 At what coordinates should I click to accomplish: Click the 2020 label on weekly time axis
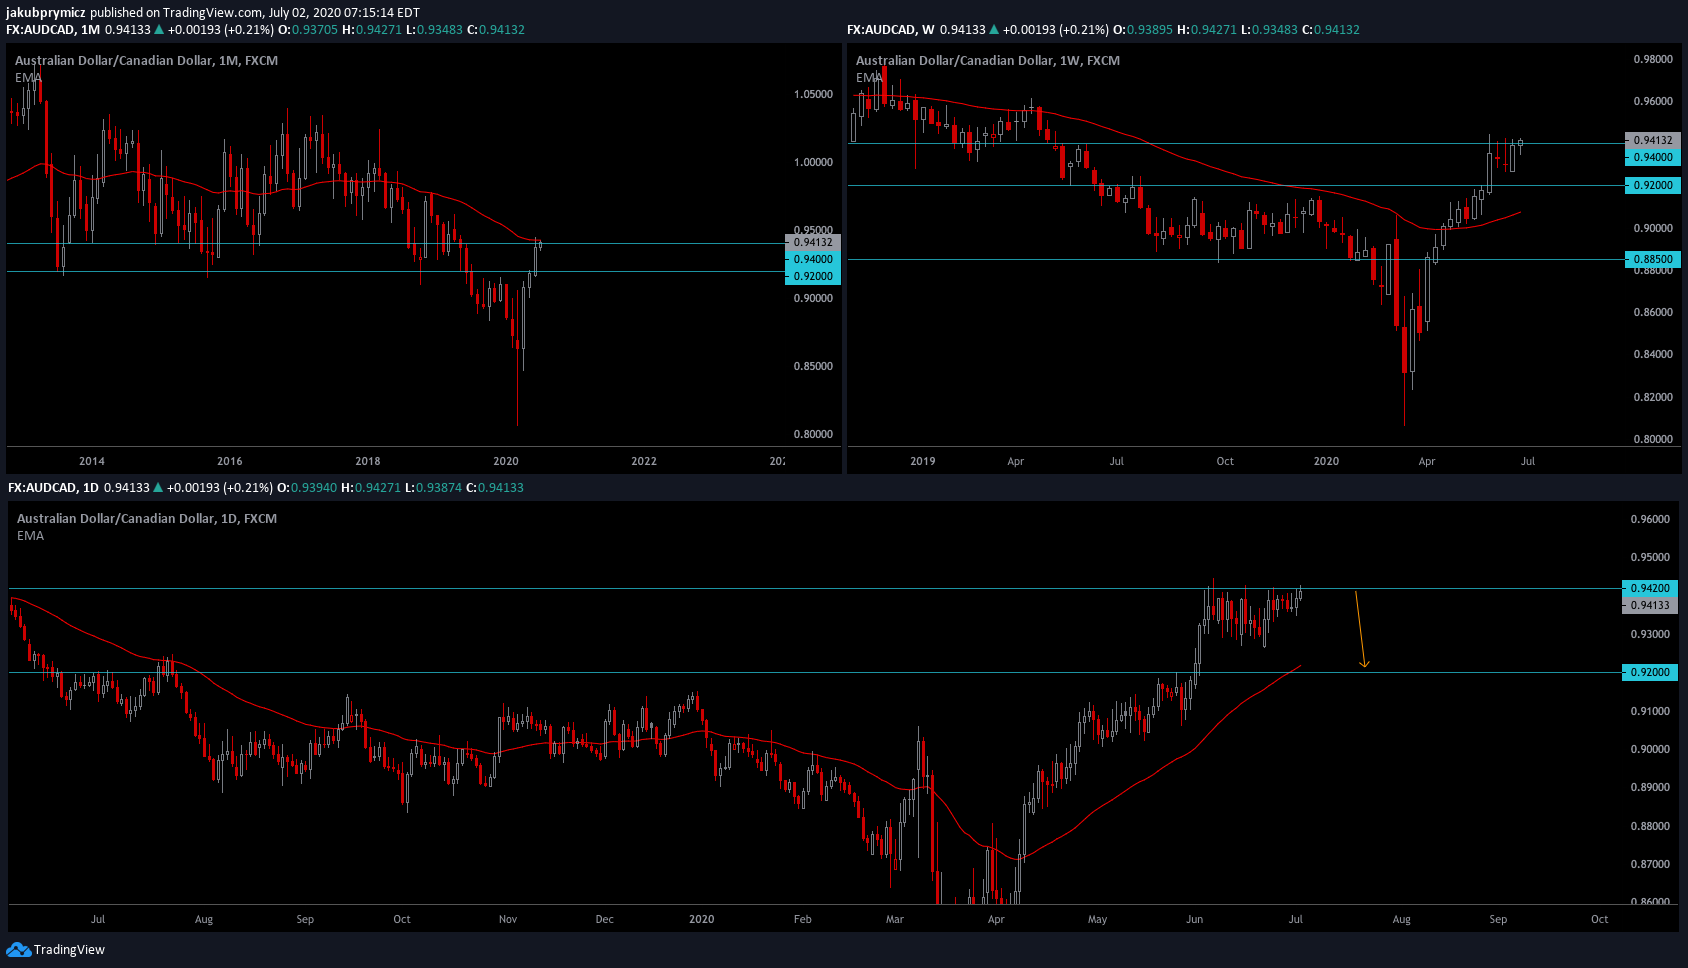click(1326, 461)
